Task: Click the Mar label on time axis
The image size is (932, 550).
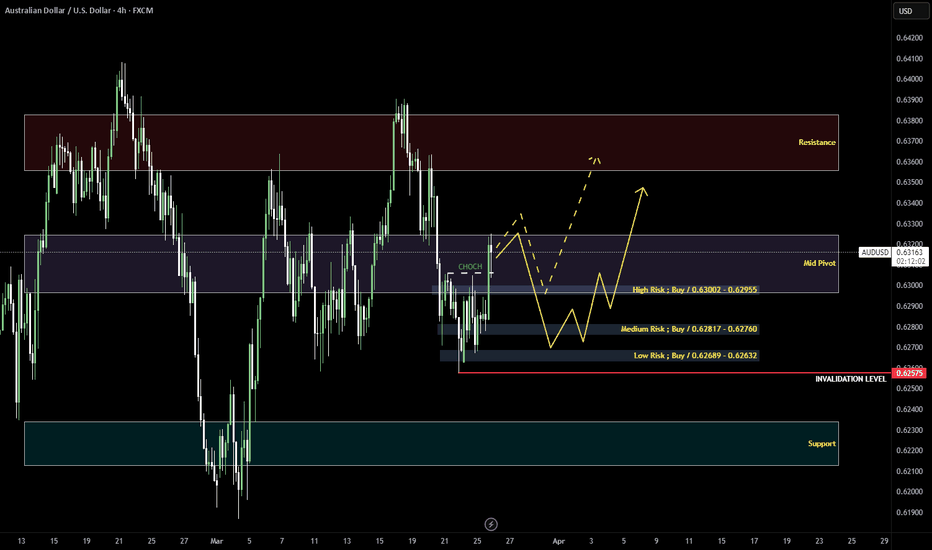Action: pyautogui.click(x=216, y=541)
